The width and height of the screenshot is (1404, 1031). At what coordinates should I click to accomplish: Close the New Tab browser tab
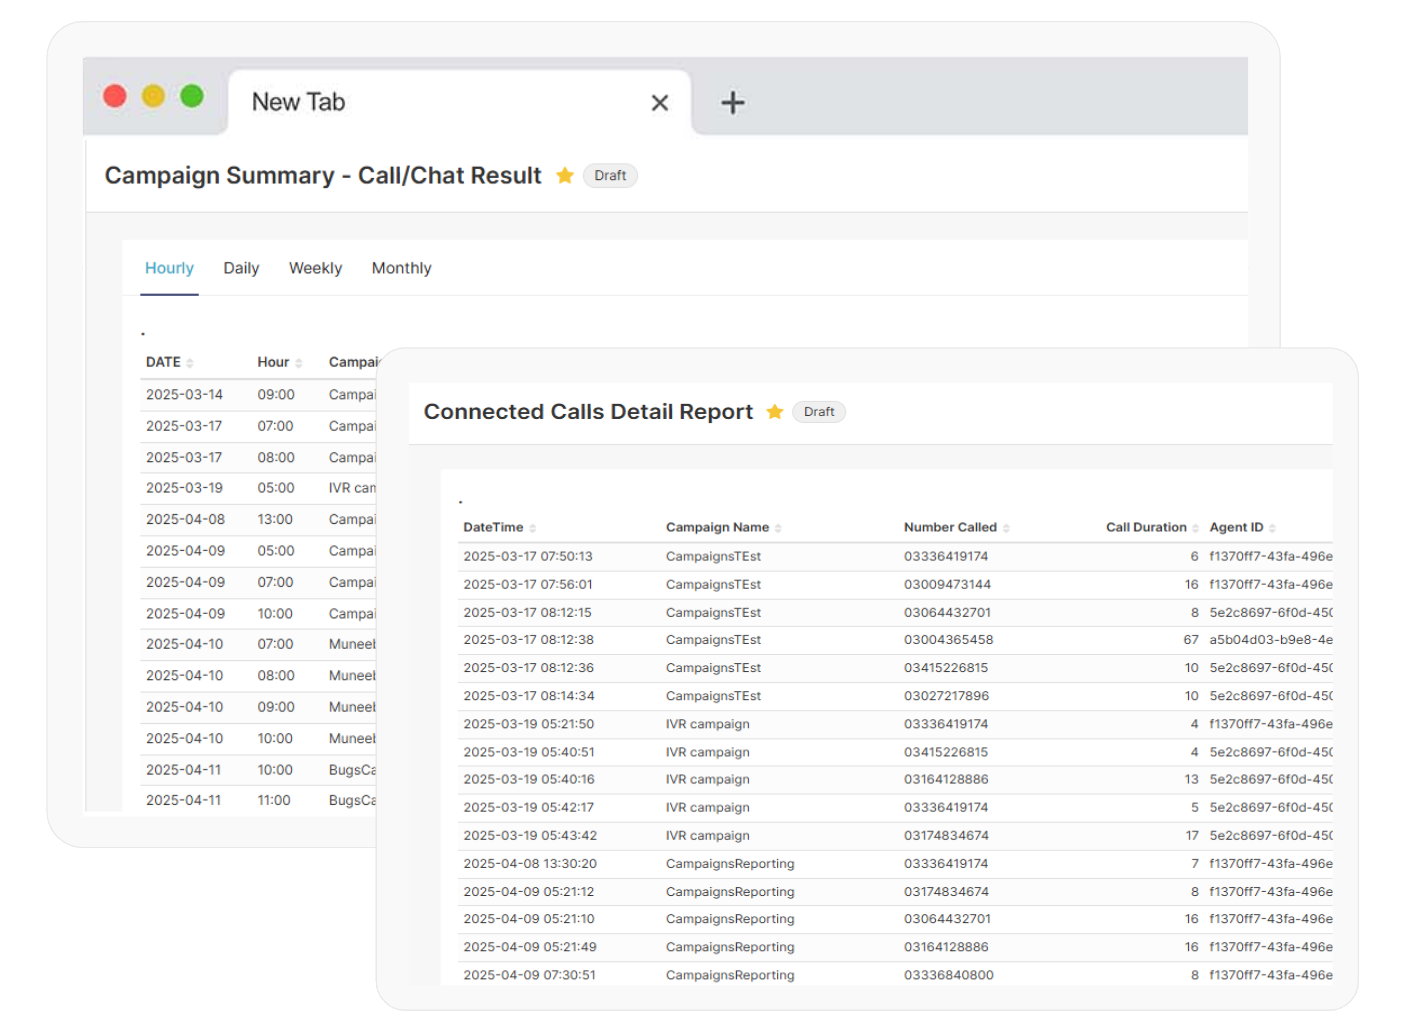pyautogui.click(x=659, y=102)
